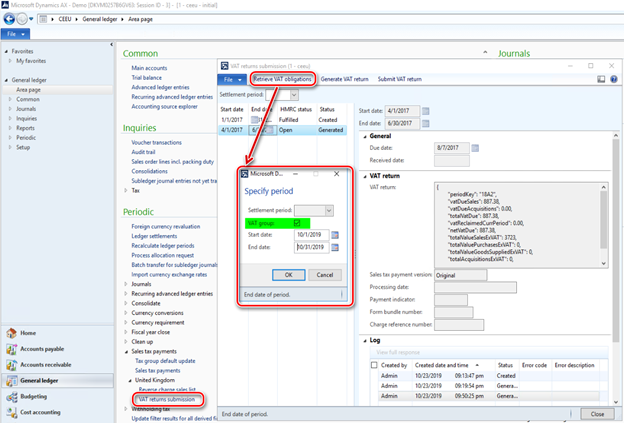Open the navigation history dropdown arrow
The height and width of the screenshot is (423, 624).
31,19
